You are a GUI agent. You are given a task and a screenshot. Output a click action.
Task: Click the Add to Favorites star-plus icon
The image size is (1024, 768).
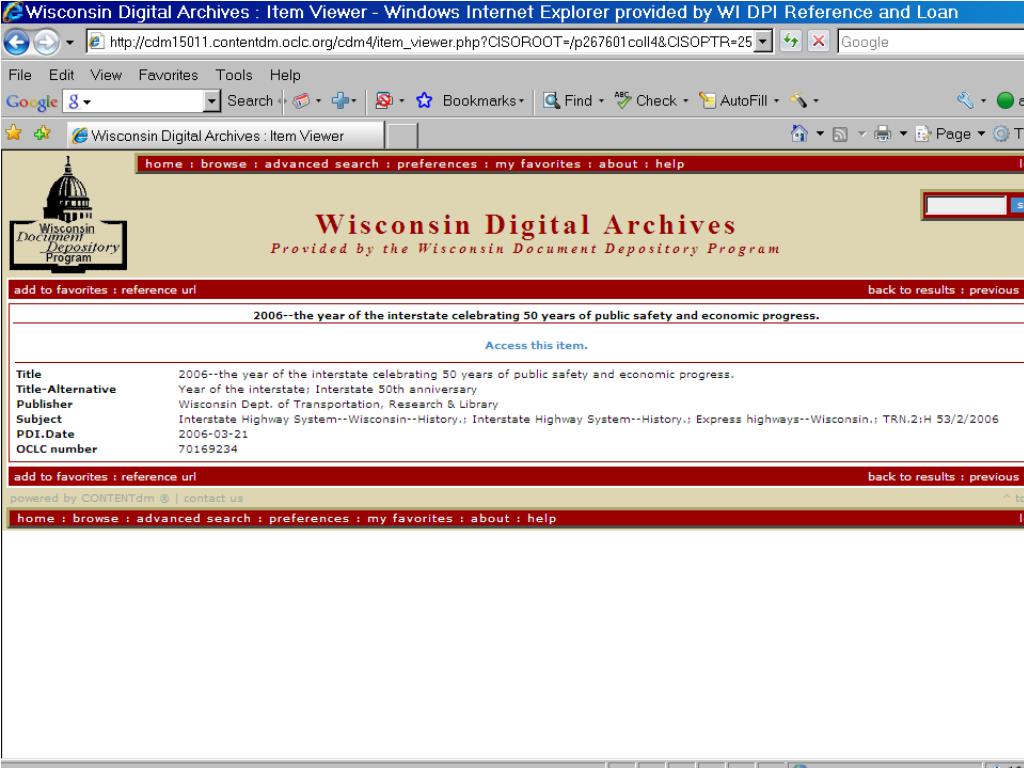tap(42, 134)
